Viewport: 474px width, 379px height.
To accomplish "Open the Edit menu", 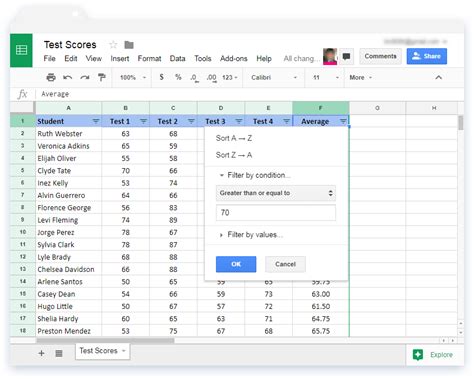I will coord(71,59).
